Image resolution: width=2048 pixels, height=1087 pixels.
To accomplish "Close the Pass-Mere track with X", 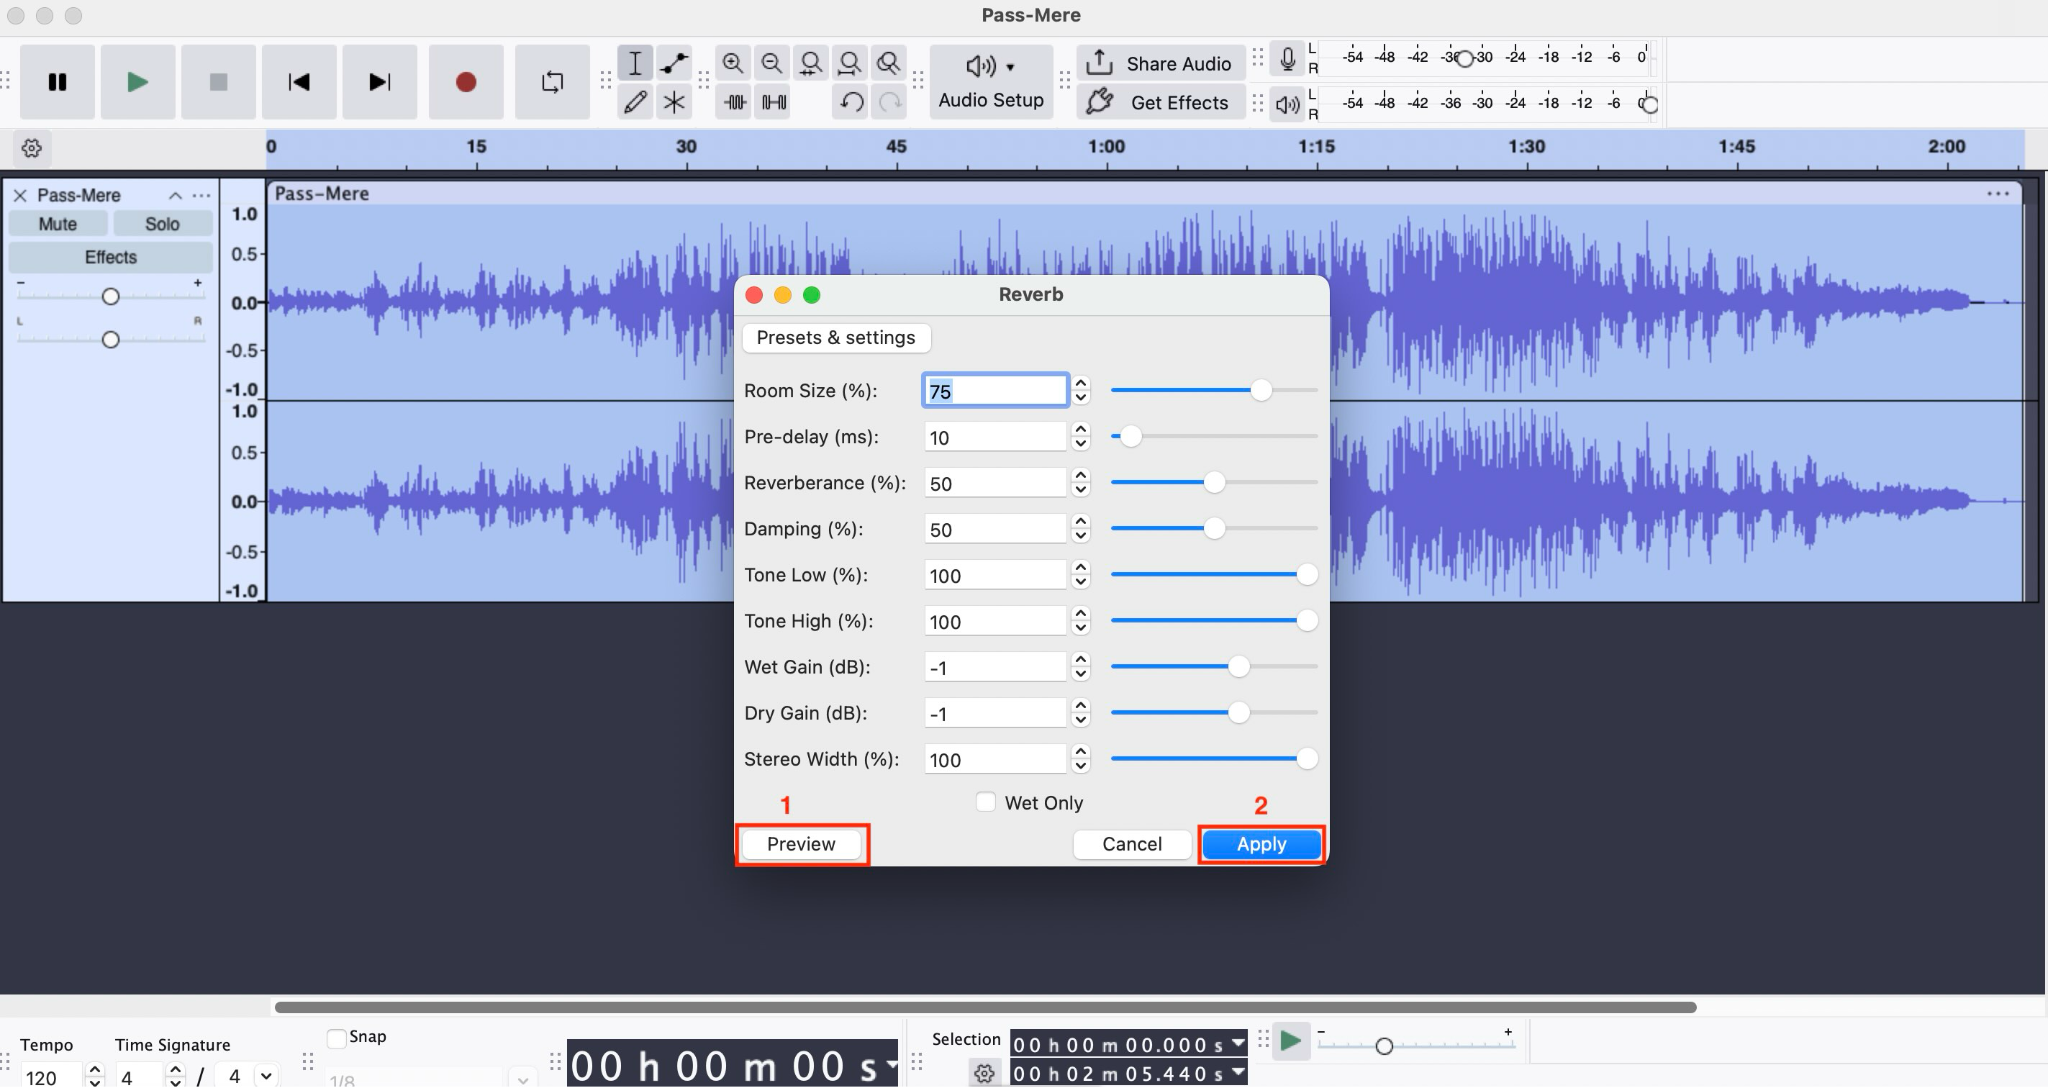I will 20,195.
